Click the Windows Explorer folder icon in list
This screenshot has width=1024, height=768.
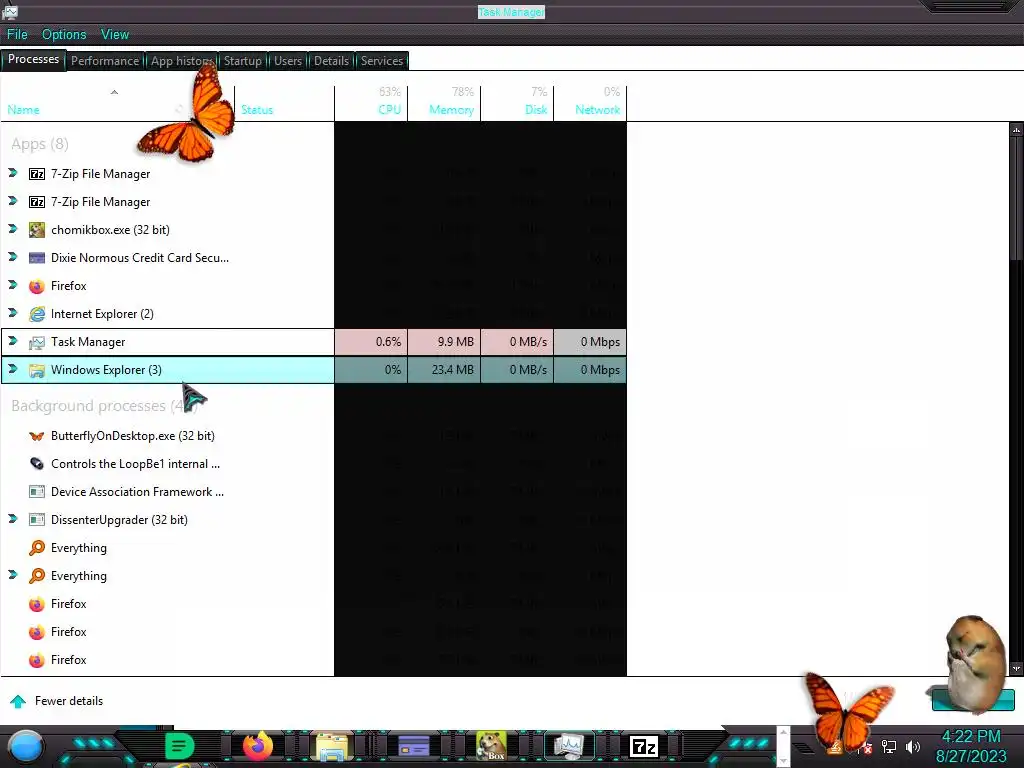[37, 370]
